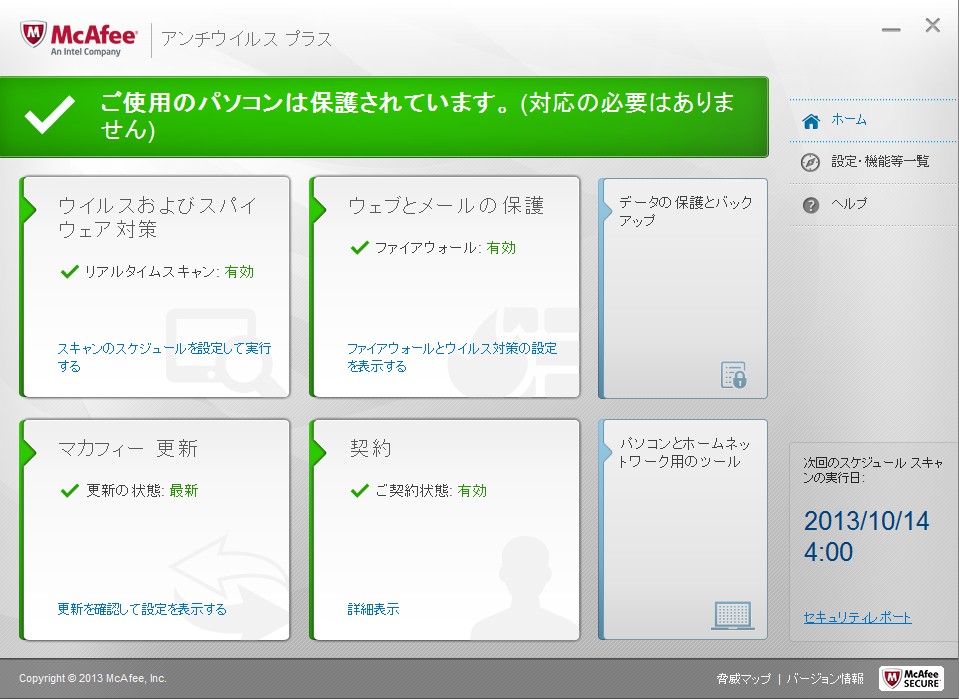Click パソコンとホームネットワーク用のツール panel title
The height and width of the screenshot is (699, 959).
[684, 453]
